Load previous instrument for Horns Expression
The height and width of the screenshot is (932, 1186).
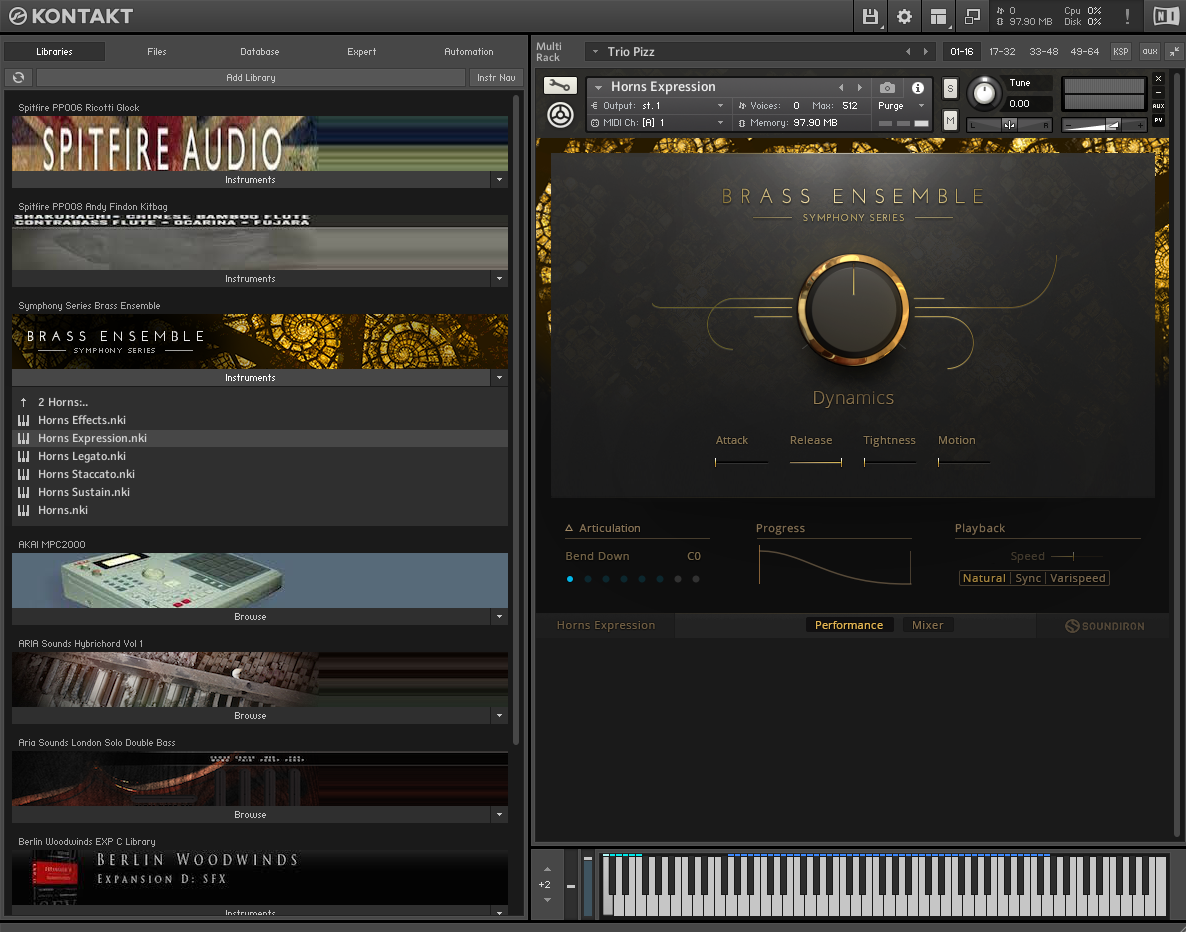point(841,87)
